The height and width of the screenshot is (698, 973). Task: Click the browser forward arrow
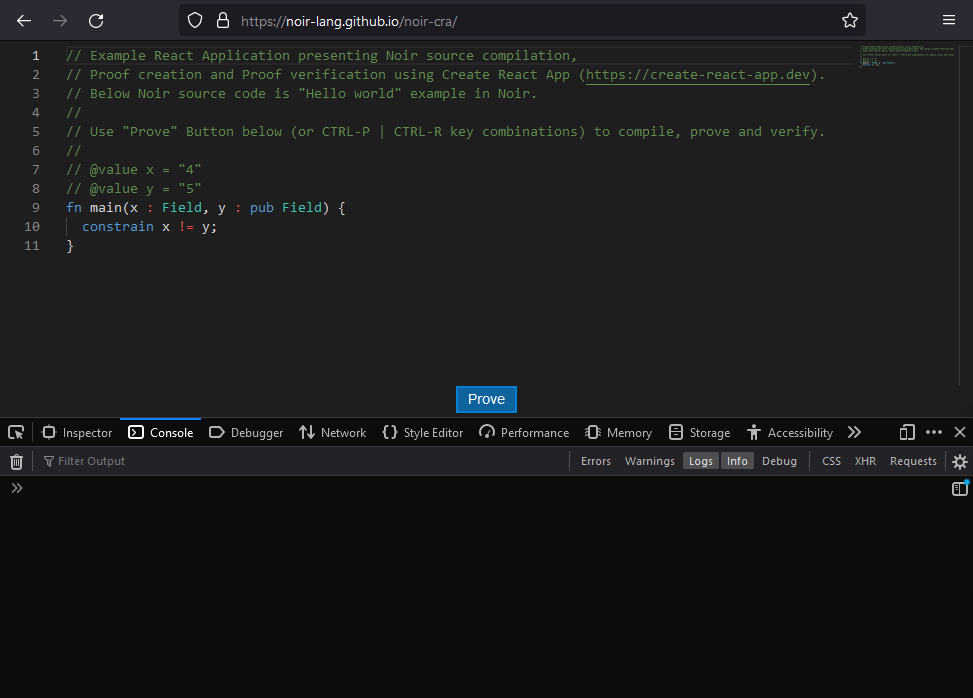(x=60, y=21)
